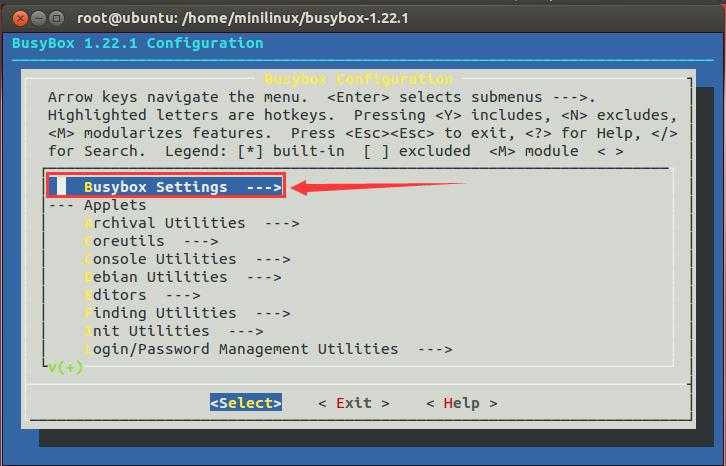This screenshot has height=466, width=726.
Task: Open the Editors submenu
Action: (x=142, y=295)
